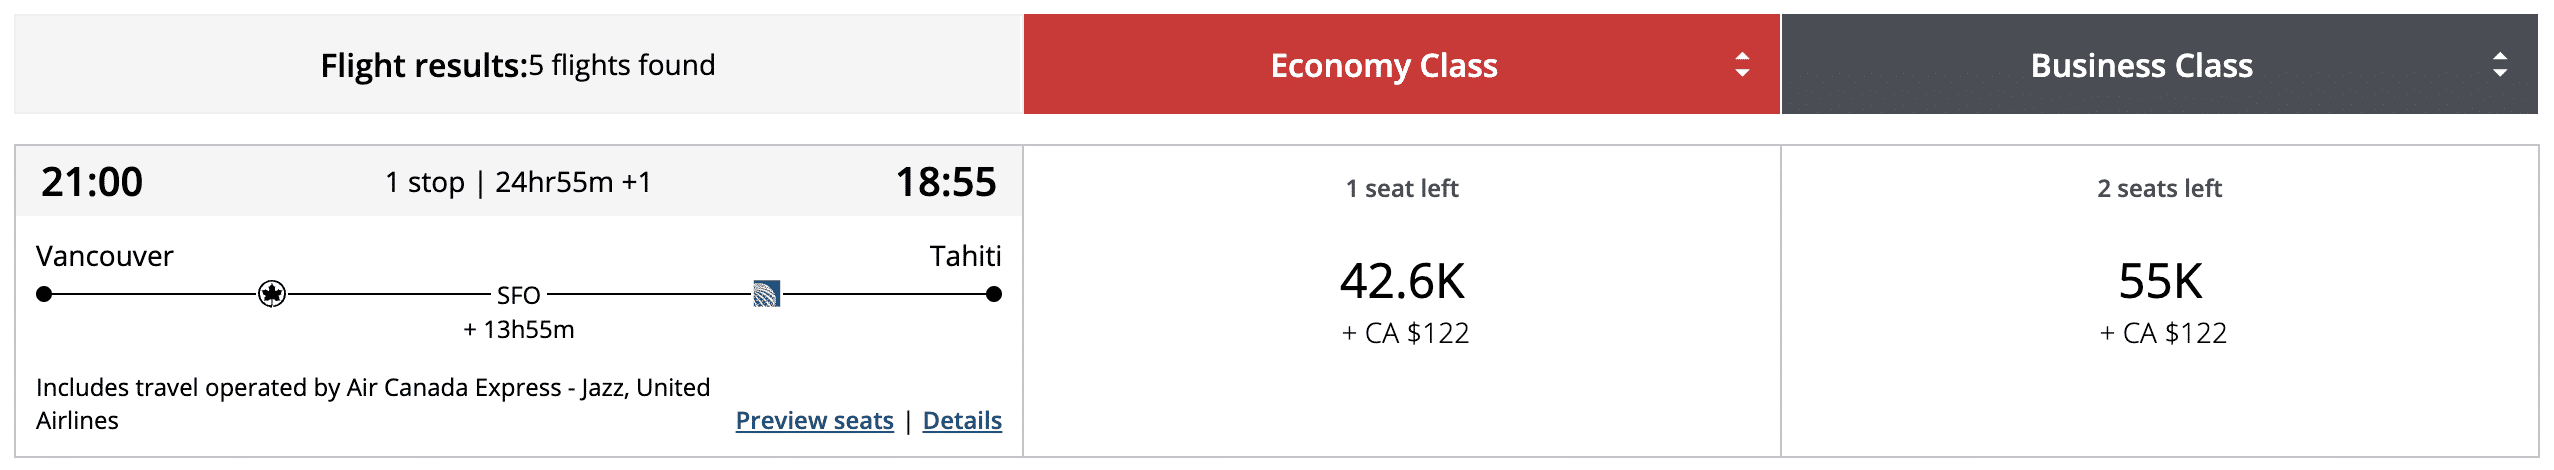2554x470 pixels.
Task: Click the Air Canada airline logo
Action: click(272, 294)
